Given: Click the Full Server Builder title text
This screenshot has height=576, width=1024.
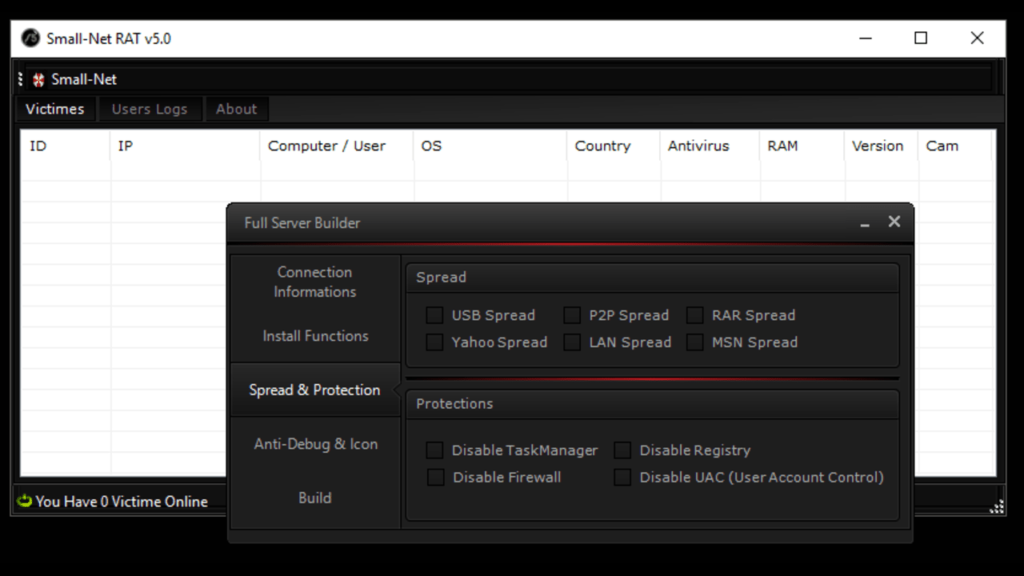Looking at the screenshot, I should (x=302, y=223).
